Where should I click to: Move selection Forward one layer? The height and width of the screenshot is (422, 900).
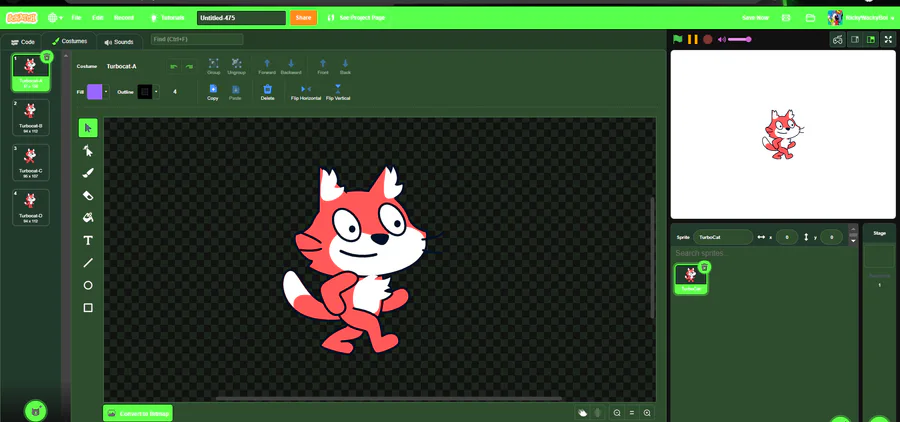coord(267,67)
